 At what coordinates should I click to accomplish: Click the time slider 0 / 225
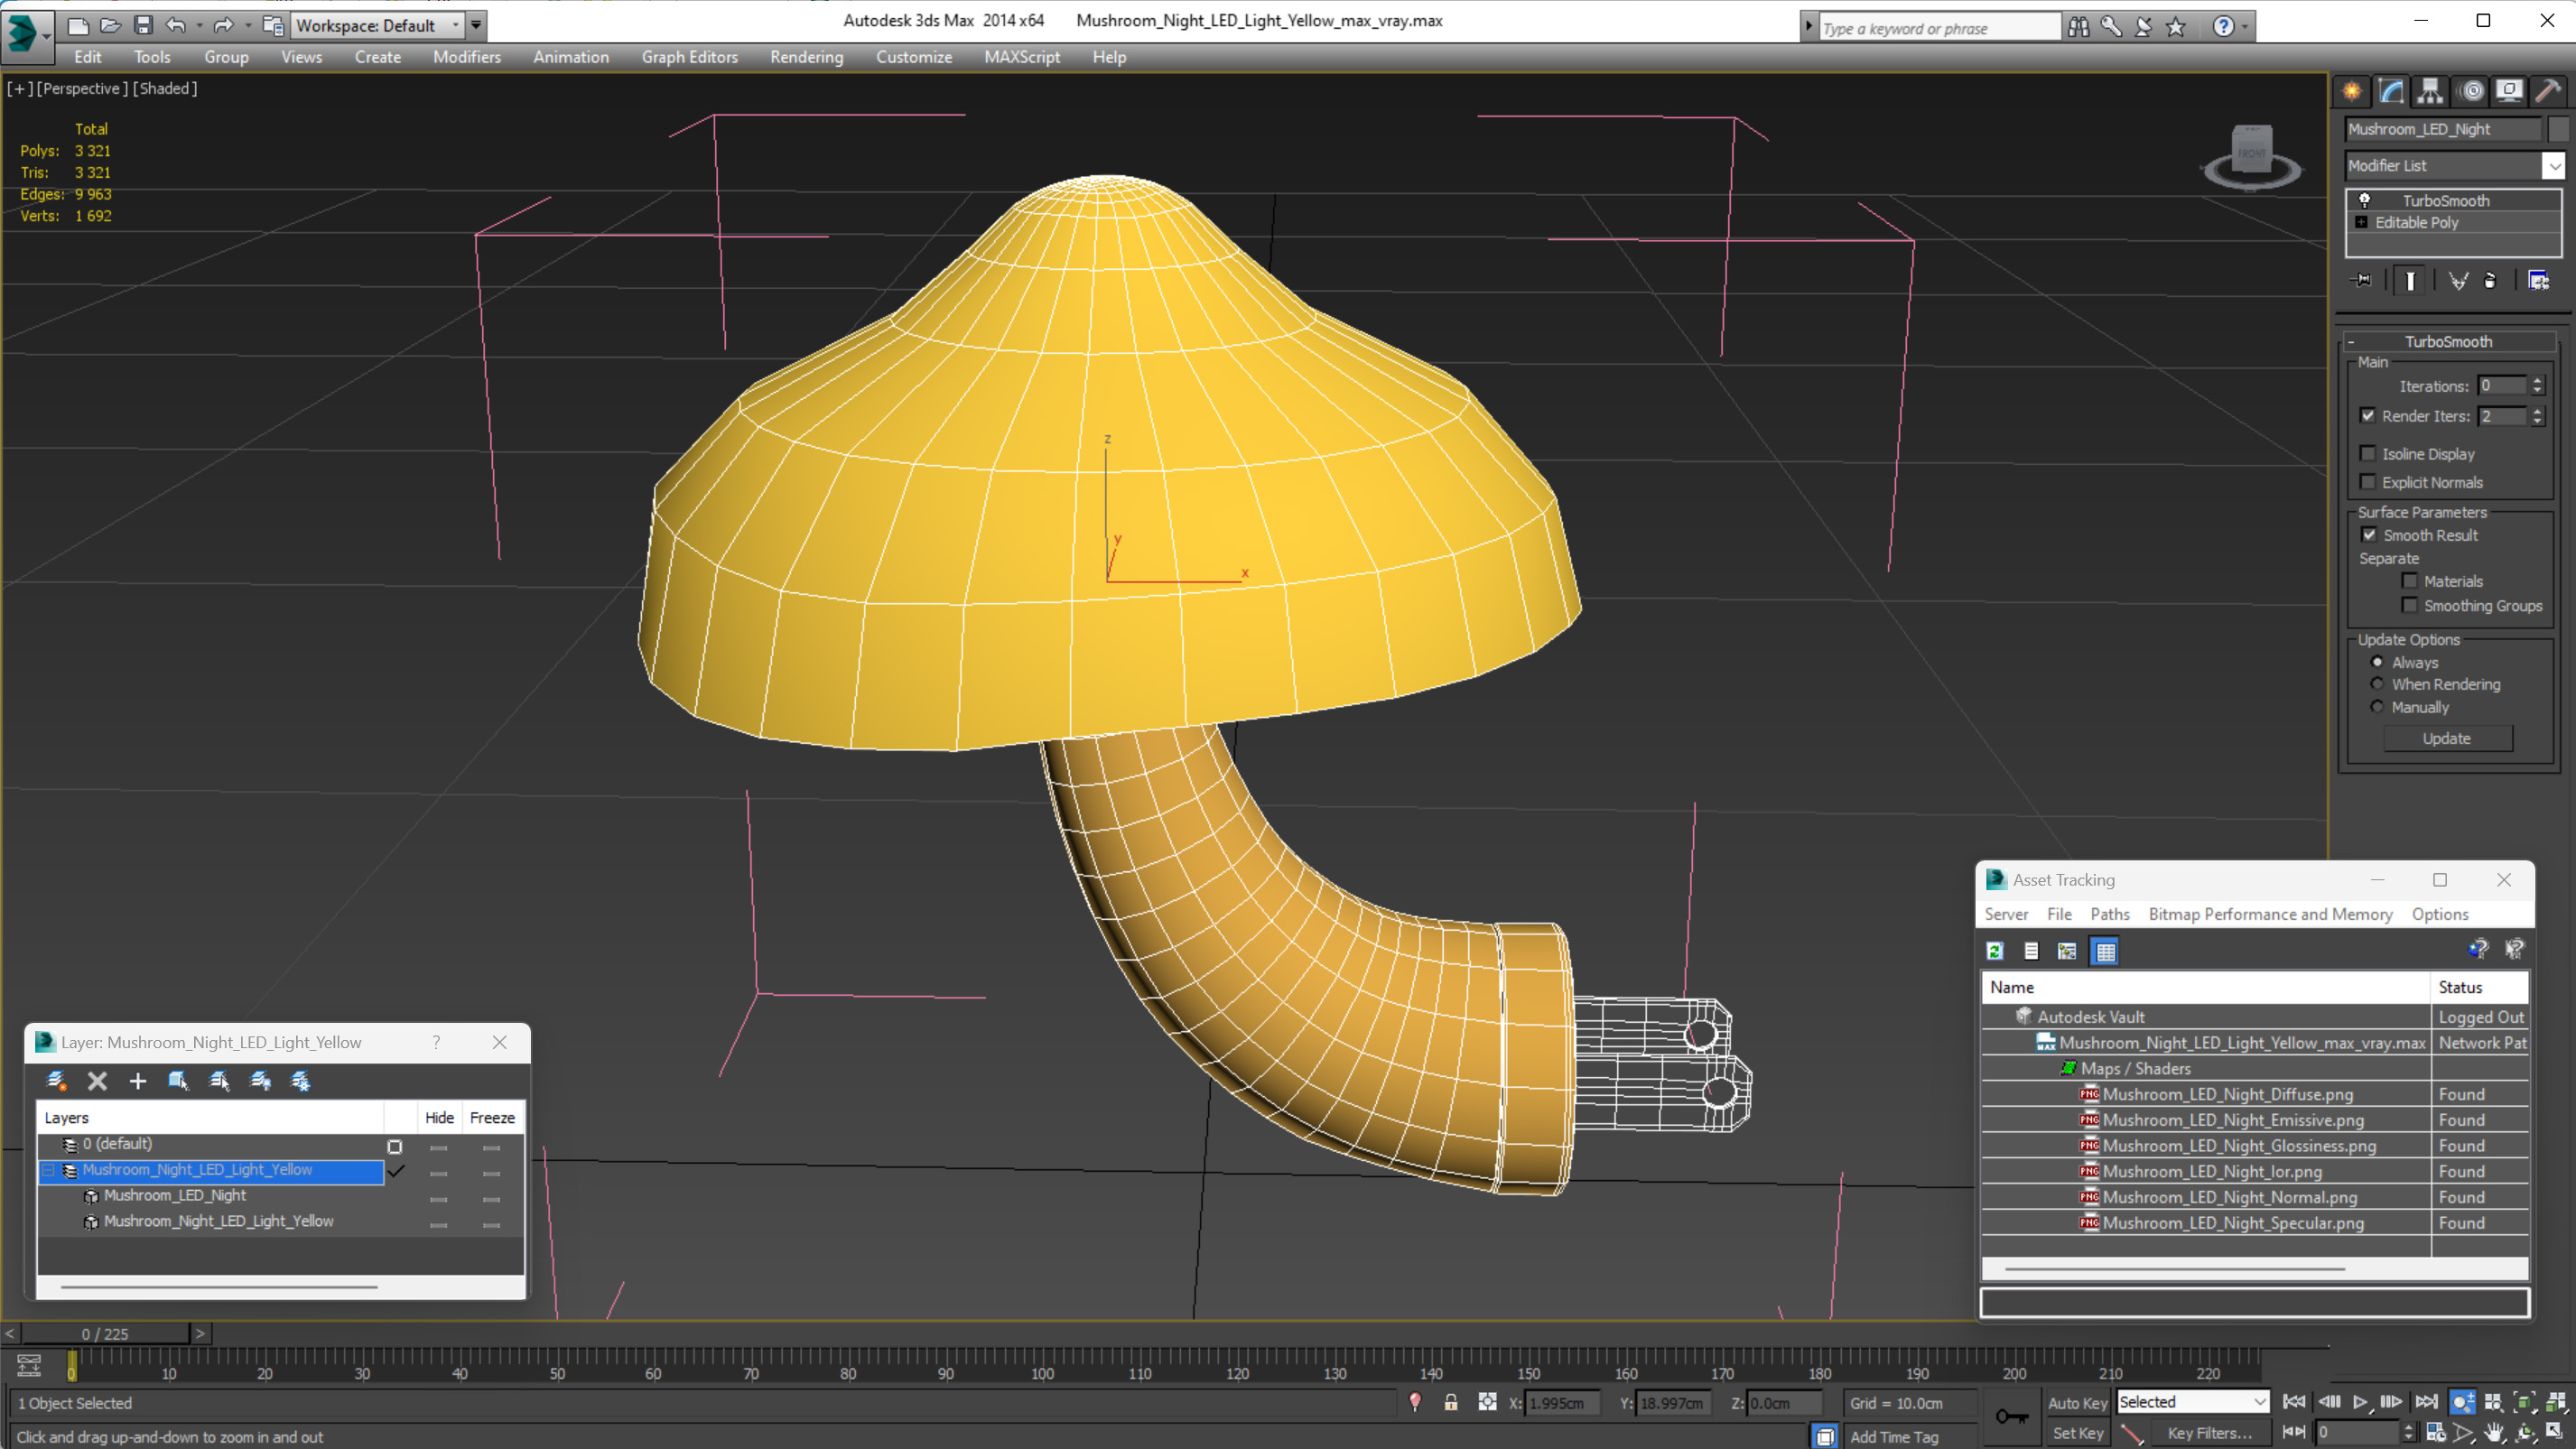click(105, 1334)
